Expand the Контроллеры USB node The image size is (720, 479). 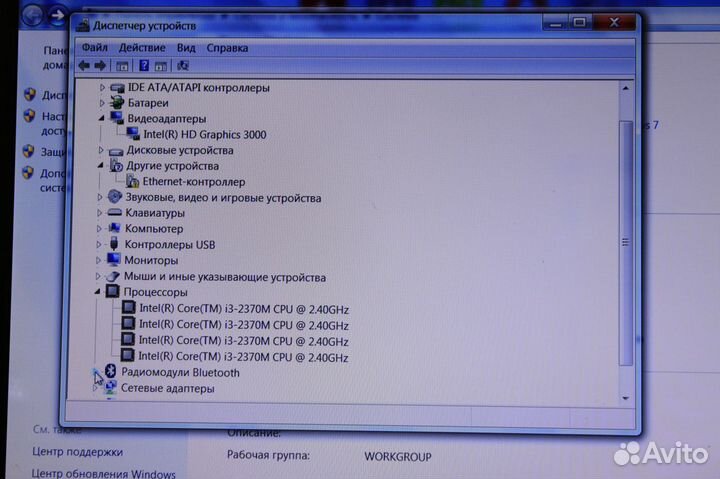point(98,244)
